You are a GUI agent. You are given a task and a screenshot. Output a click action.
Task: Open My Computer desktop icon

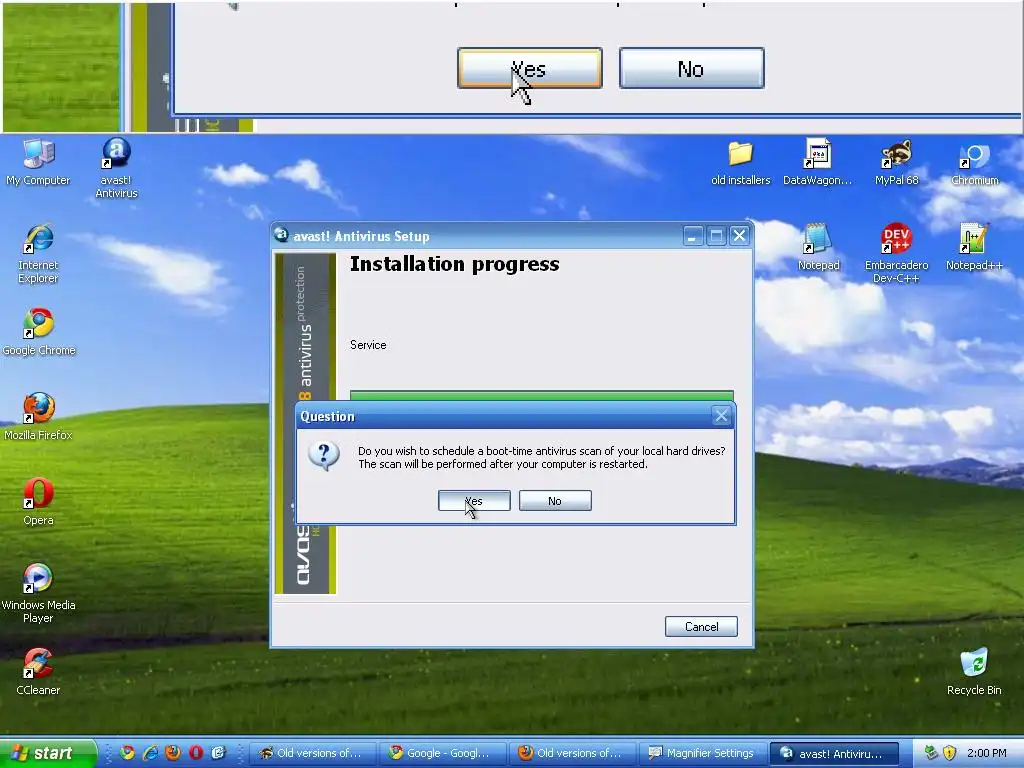(x=39, y=162)
